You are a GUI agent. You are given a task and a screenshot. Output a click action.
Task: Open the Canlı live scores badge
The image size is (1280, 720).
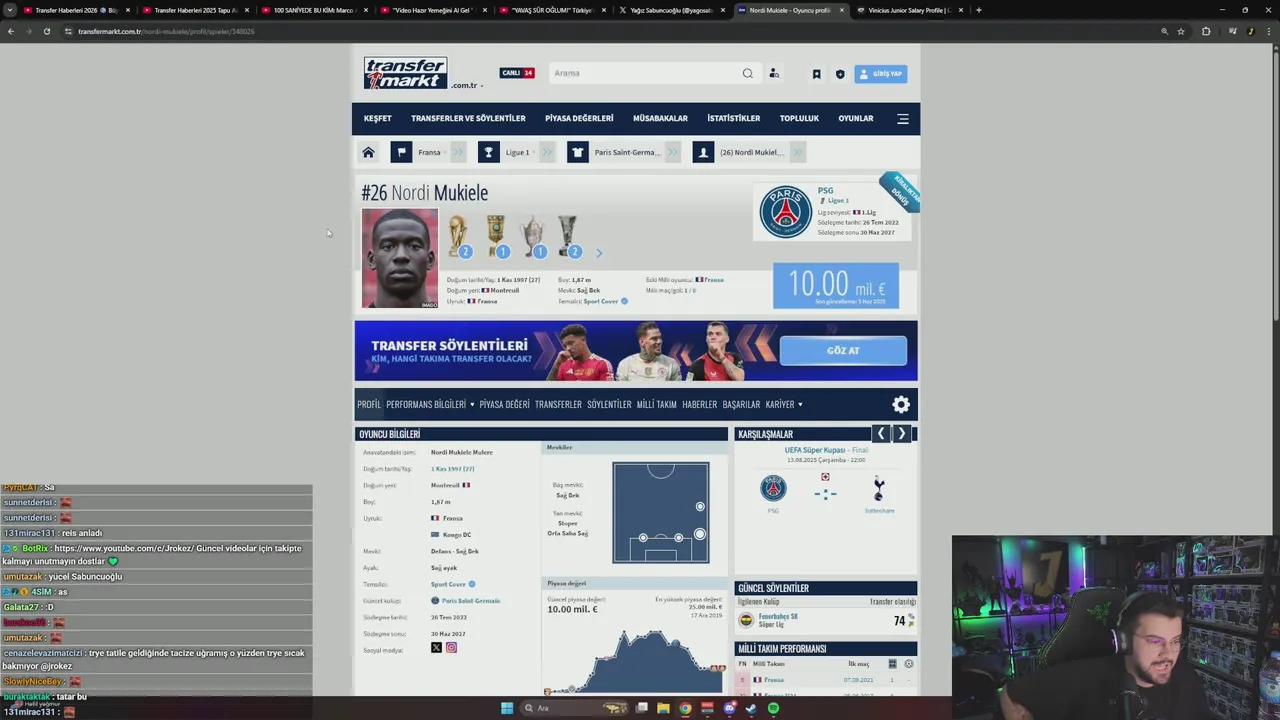(517, 73)
